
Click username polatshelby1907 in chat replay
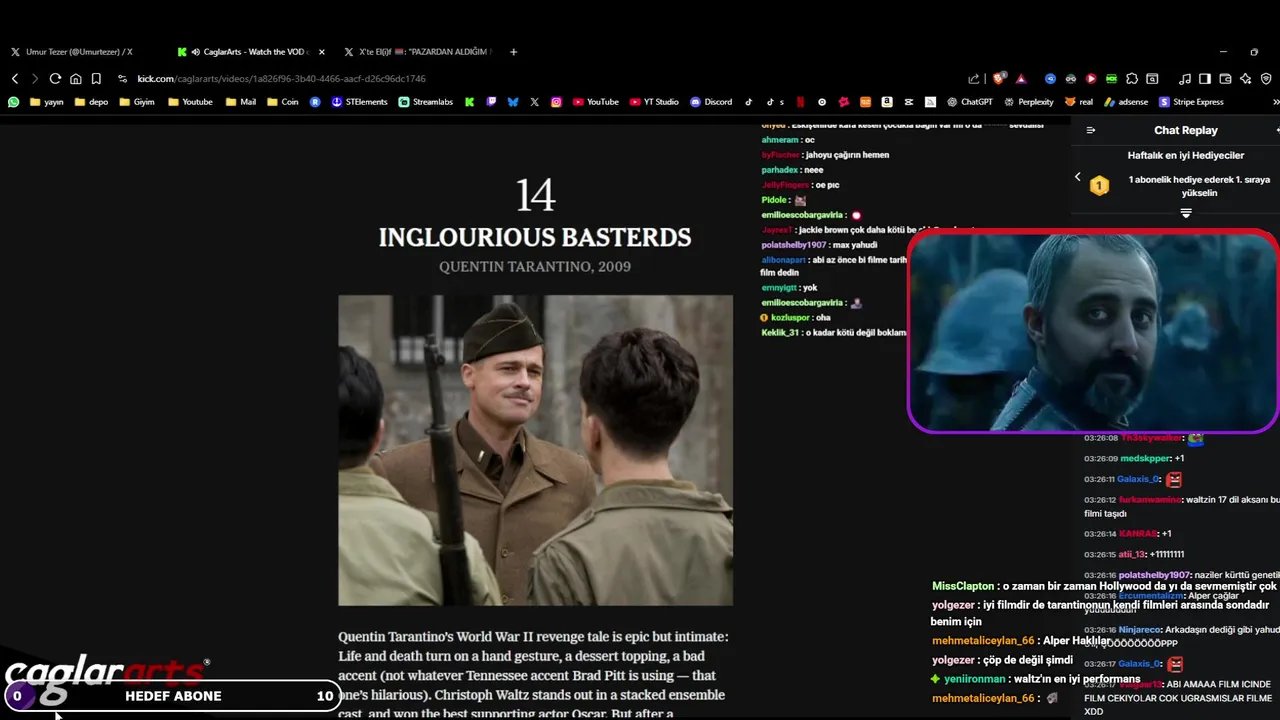pyautogui.click(x=1155, y=575)
